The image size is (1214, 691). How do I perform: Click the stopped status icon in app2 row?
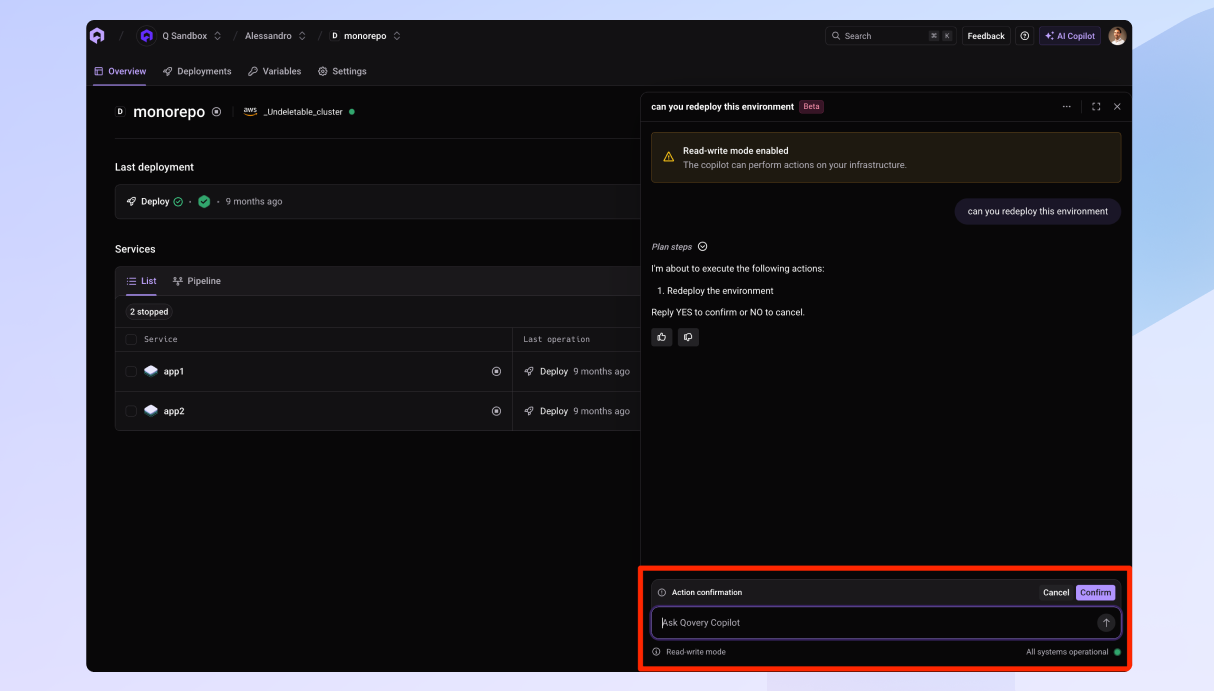[496, 411]
